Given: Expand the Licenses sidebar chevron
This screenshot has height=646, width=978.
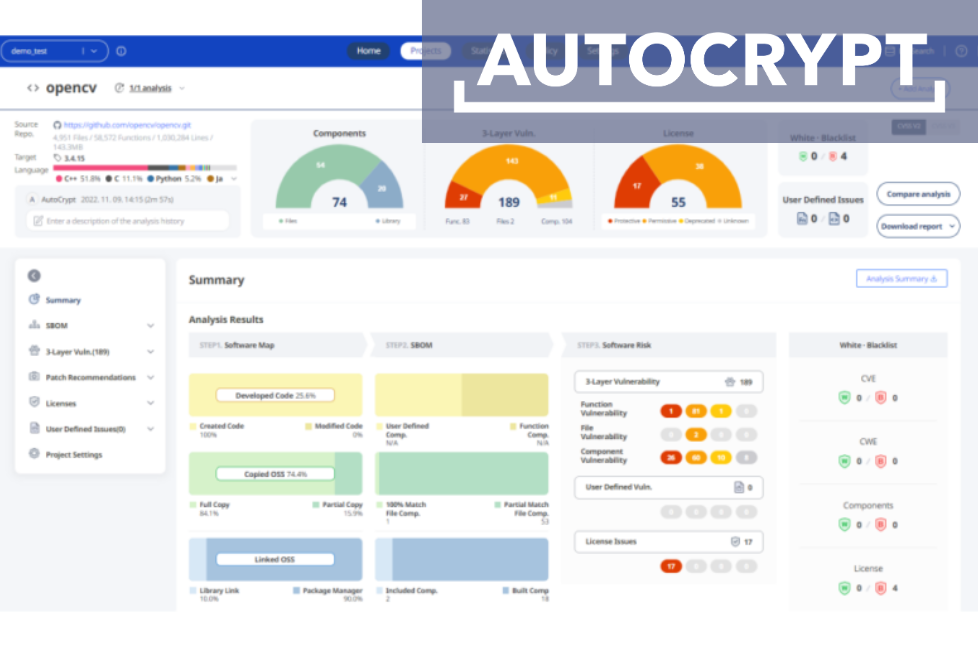Looking at the screenshot, I should (150, 403).
